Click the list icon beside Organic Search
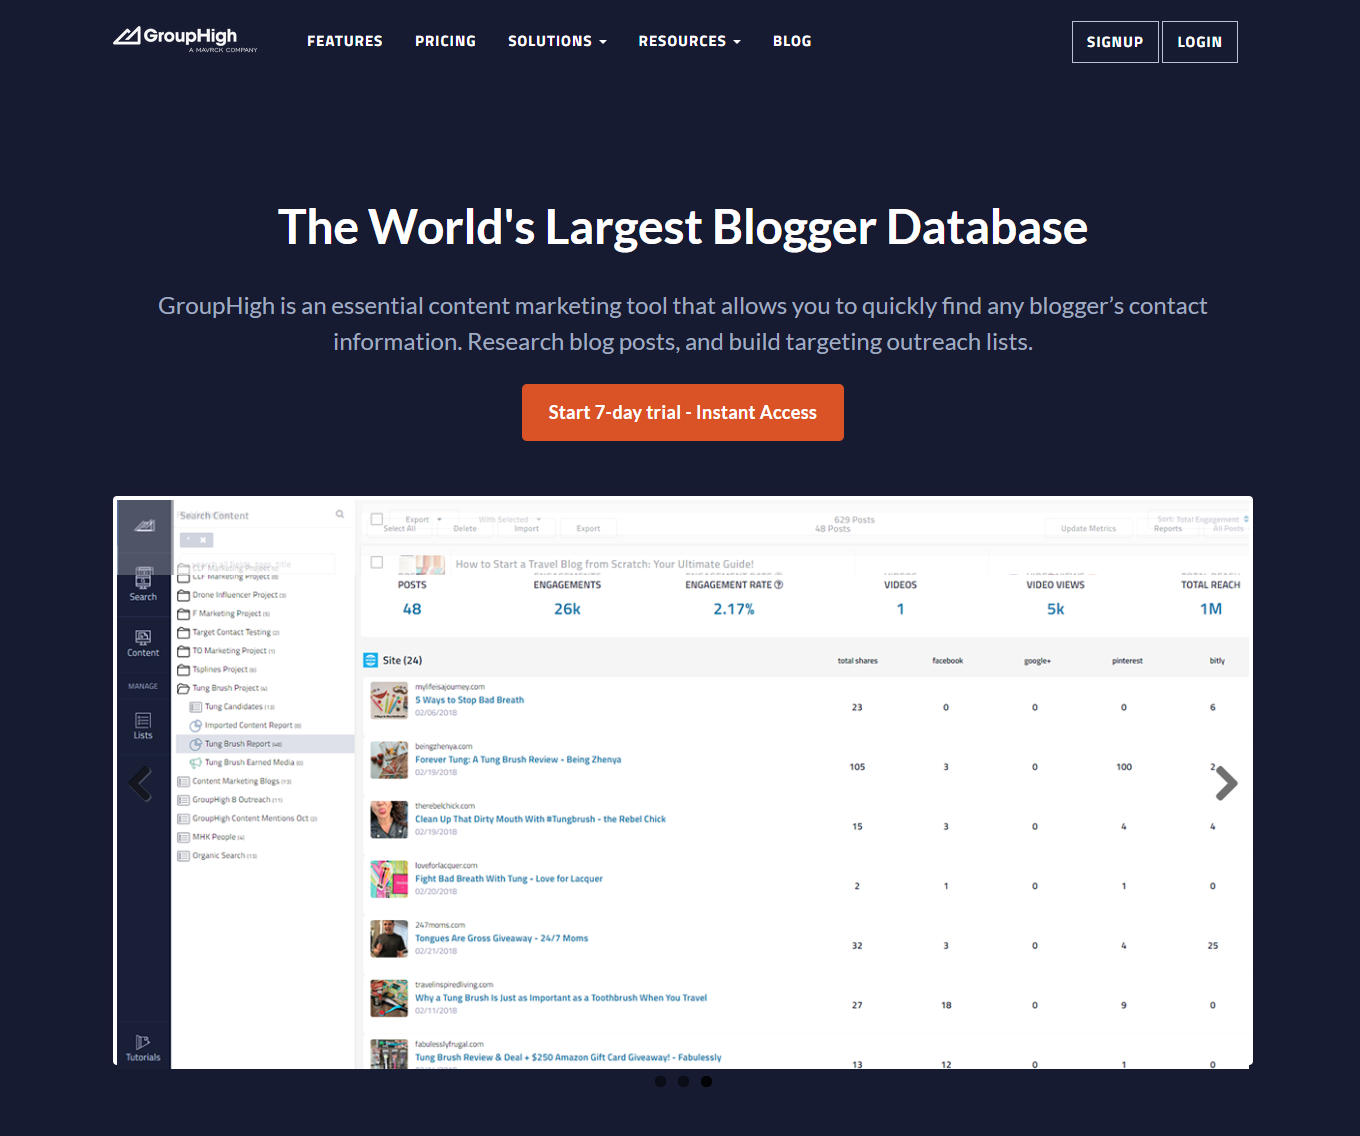This screenshot has height=1136, width=1360. coord(183,856)
